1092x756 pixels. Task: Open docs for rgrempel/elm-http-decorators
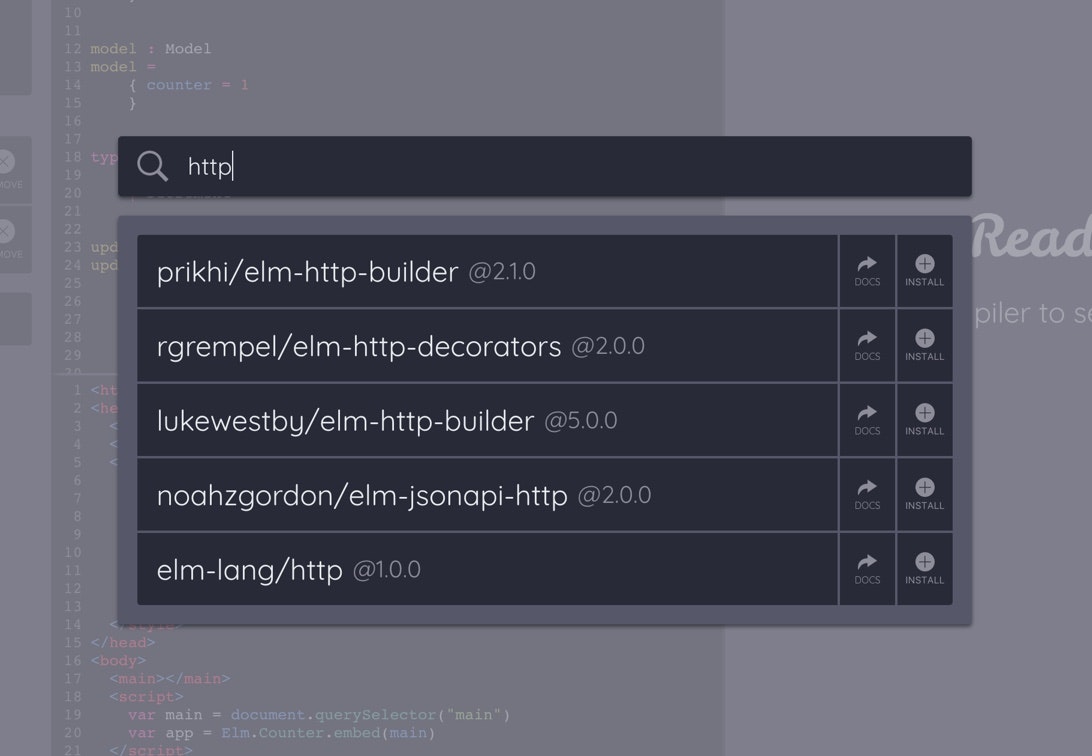867,346
